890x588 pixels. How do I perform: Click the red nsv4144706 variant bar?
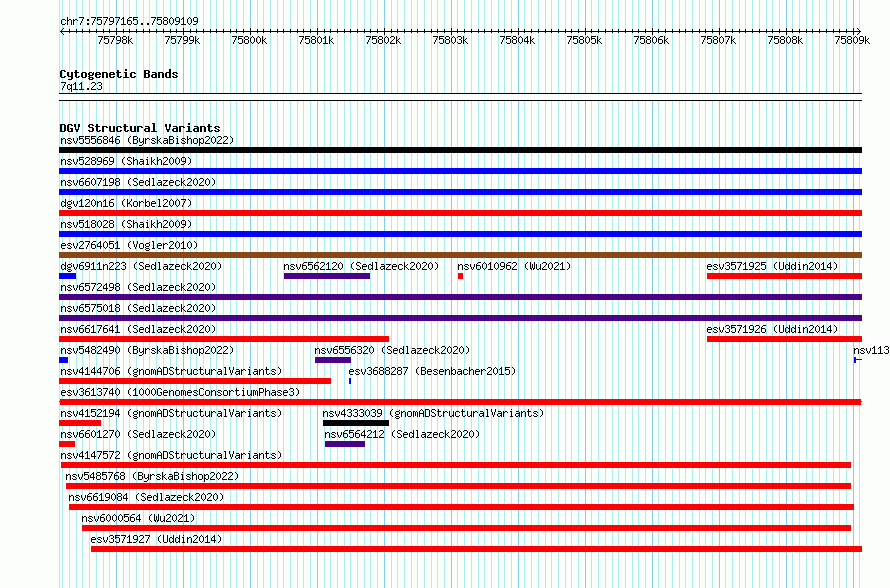coord(195,381)
